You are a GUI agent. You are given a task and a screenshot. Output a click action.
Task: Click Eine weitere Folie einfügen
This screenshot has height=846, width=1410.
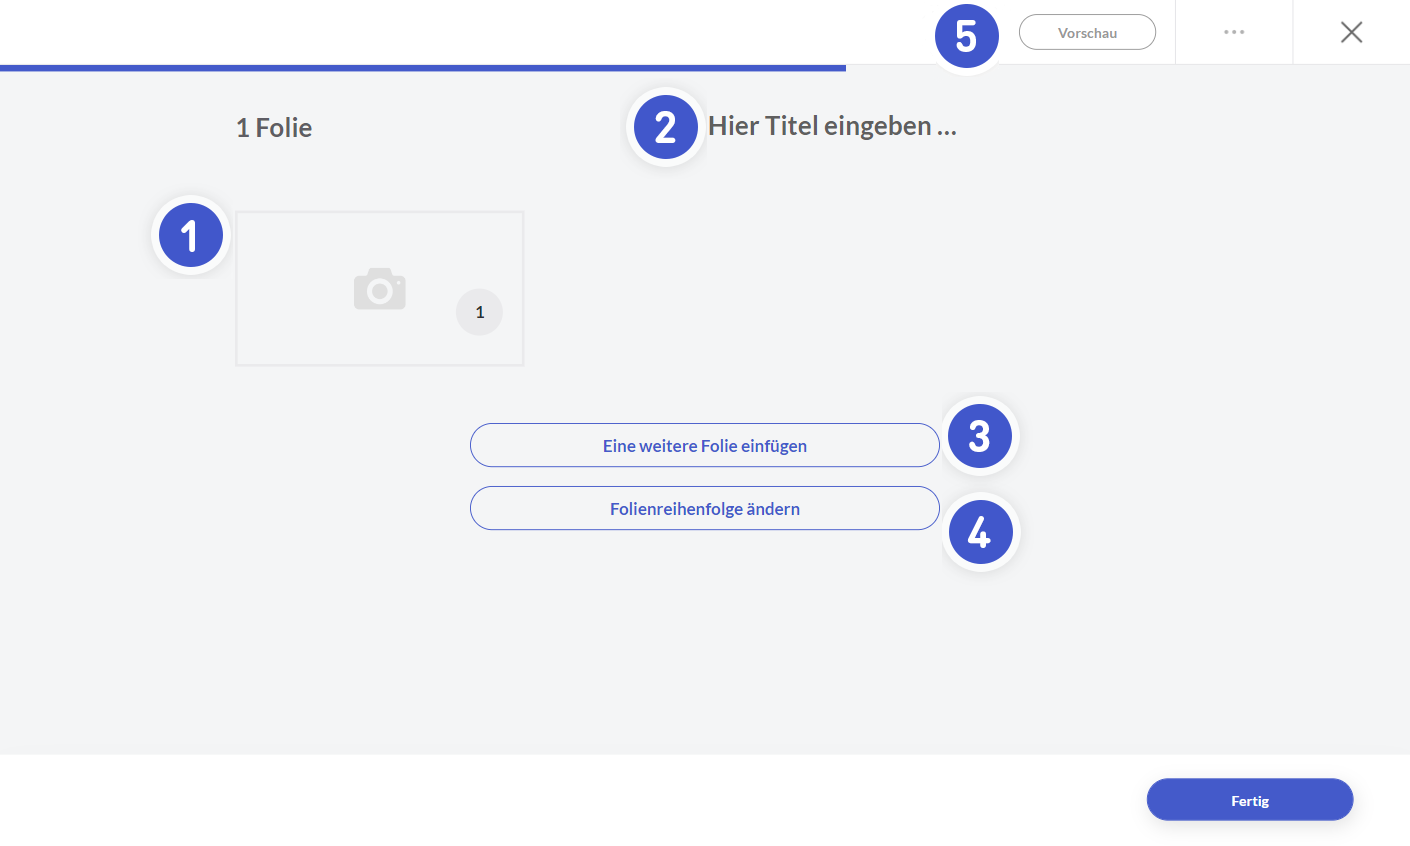pos(704,445)
